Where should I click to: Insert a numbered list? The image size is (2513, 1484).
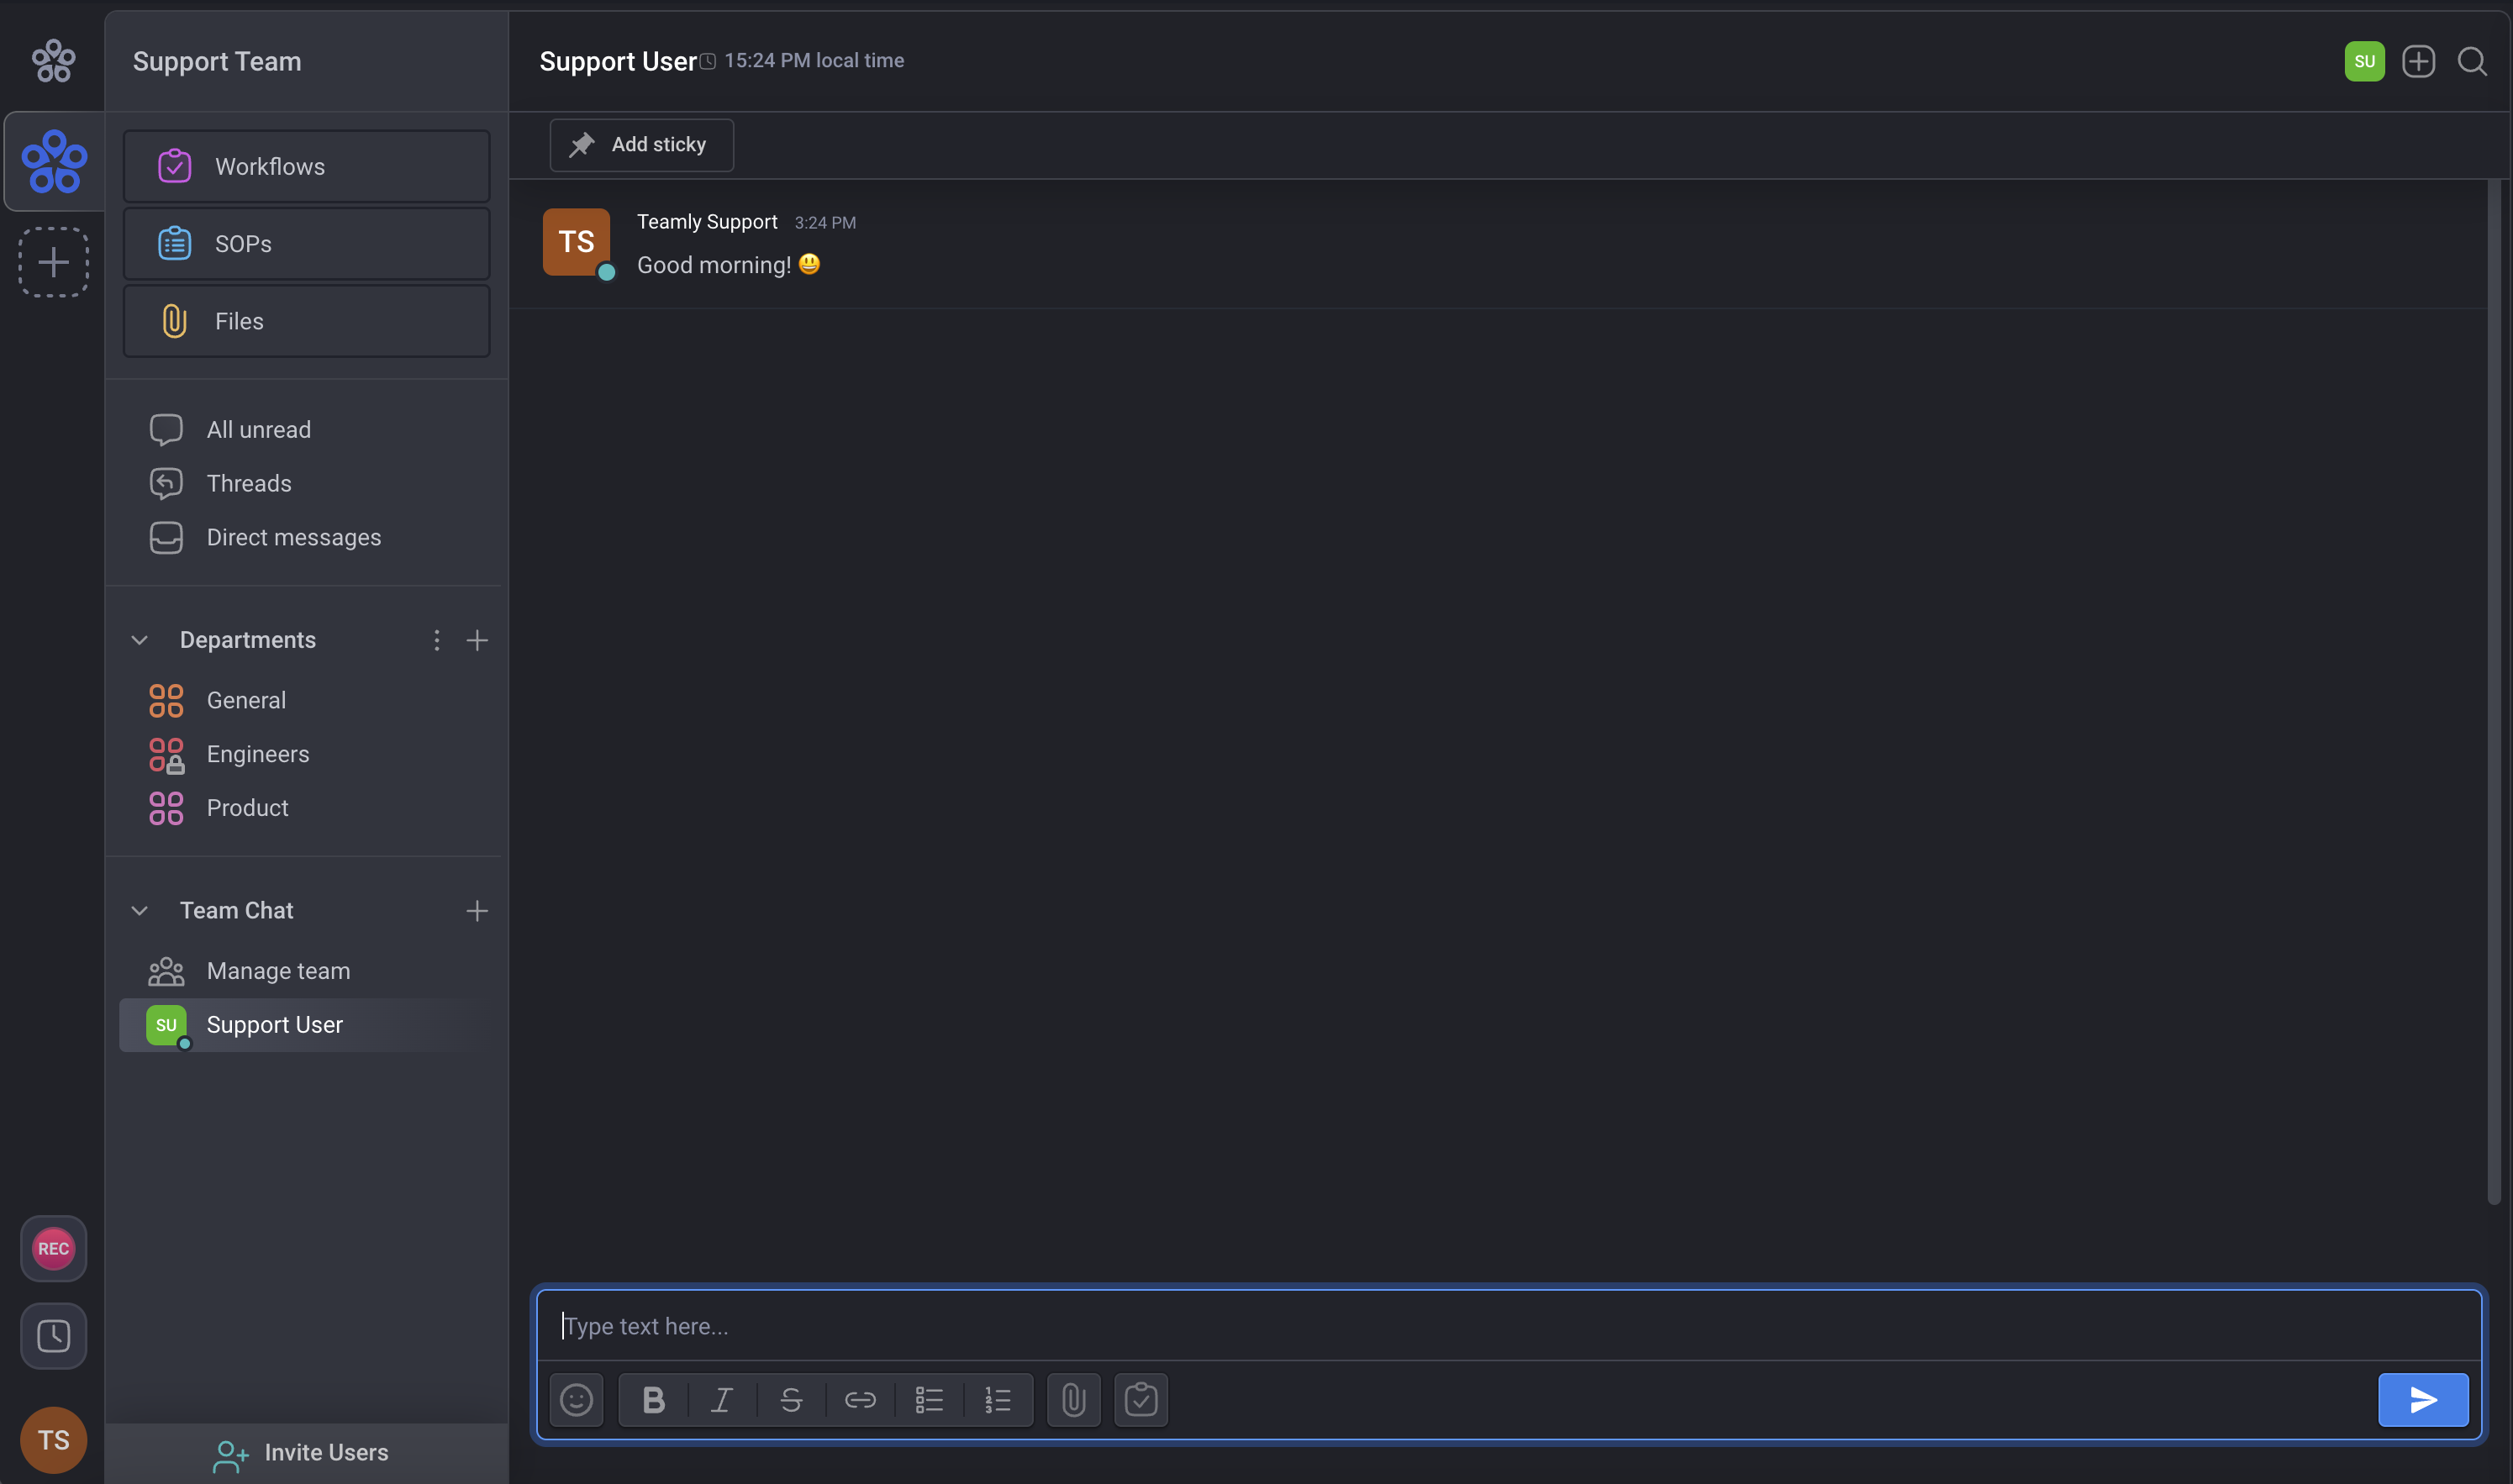[x=998, y=1400]
